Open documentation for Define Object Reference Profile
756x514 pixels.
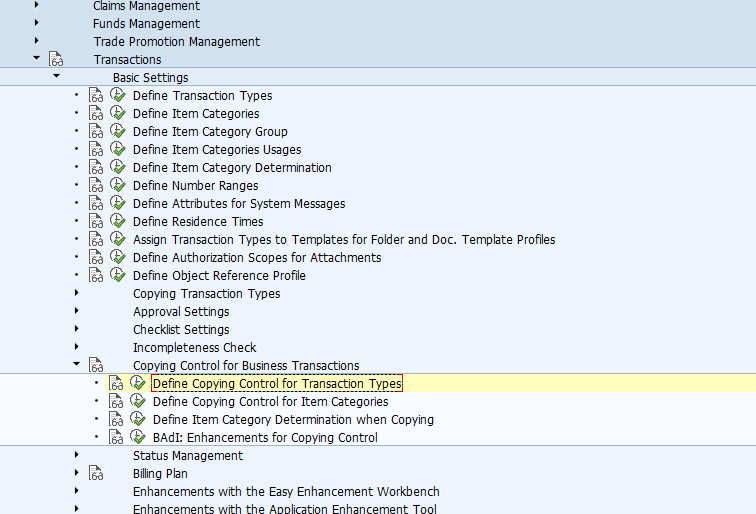click(x=96, y=275)
